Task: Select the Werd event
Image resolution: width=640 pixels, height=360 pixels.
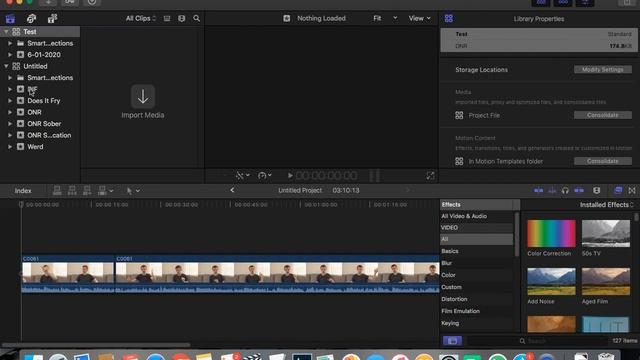Action: 35,147
